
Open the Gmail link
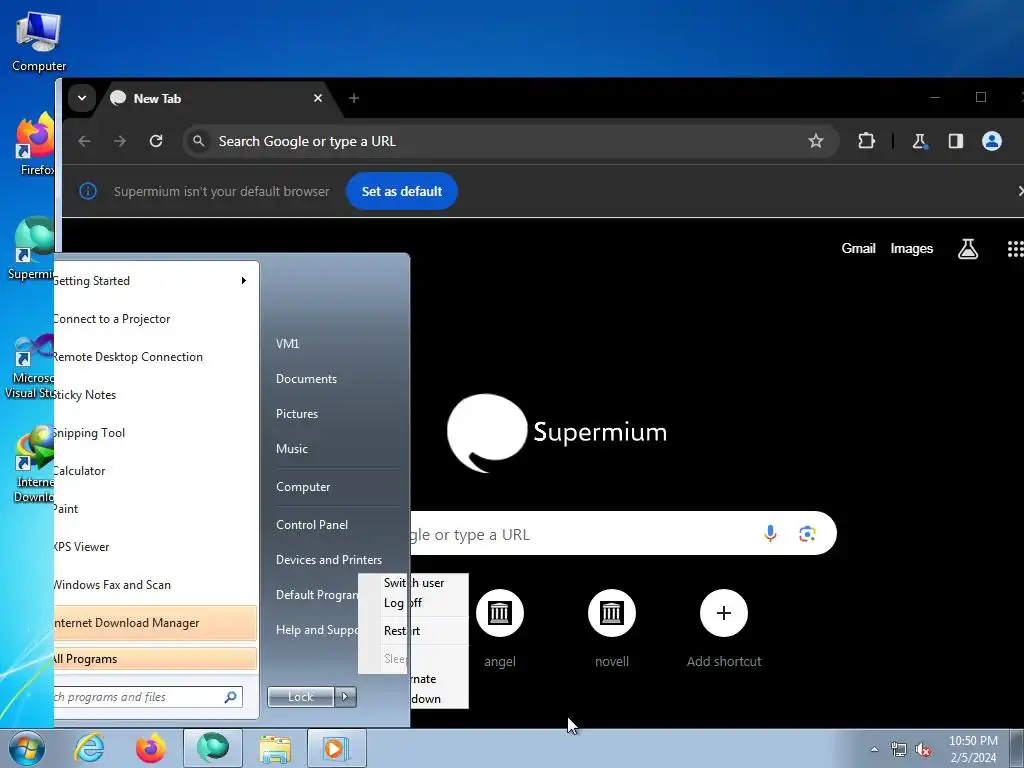point(858,248)
